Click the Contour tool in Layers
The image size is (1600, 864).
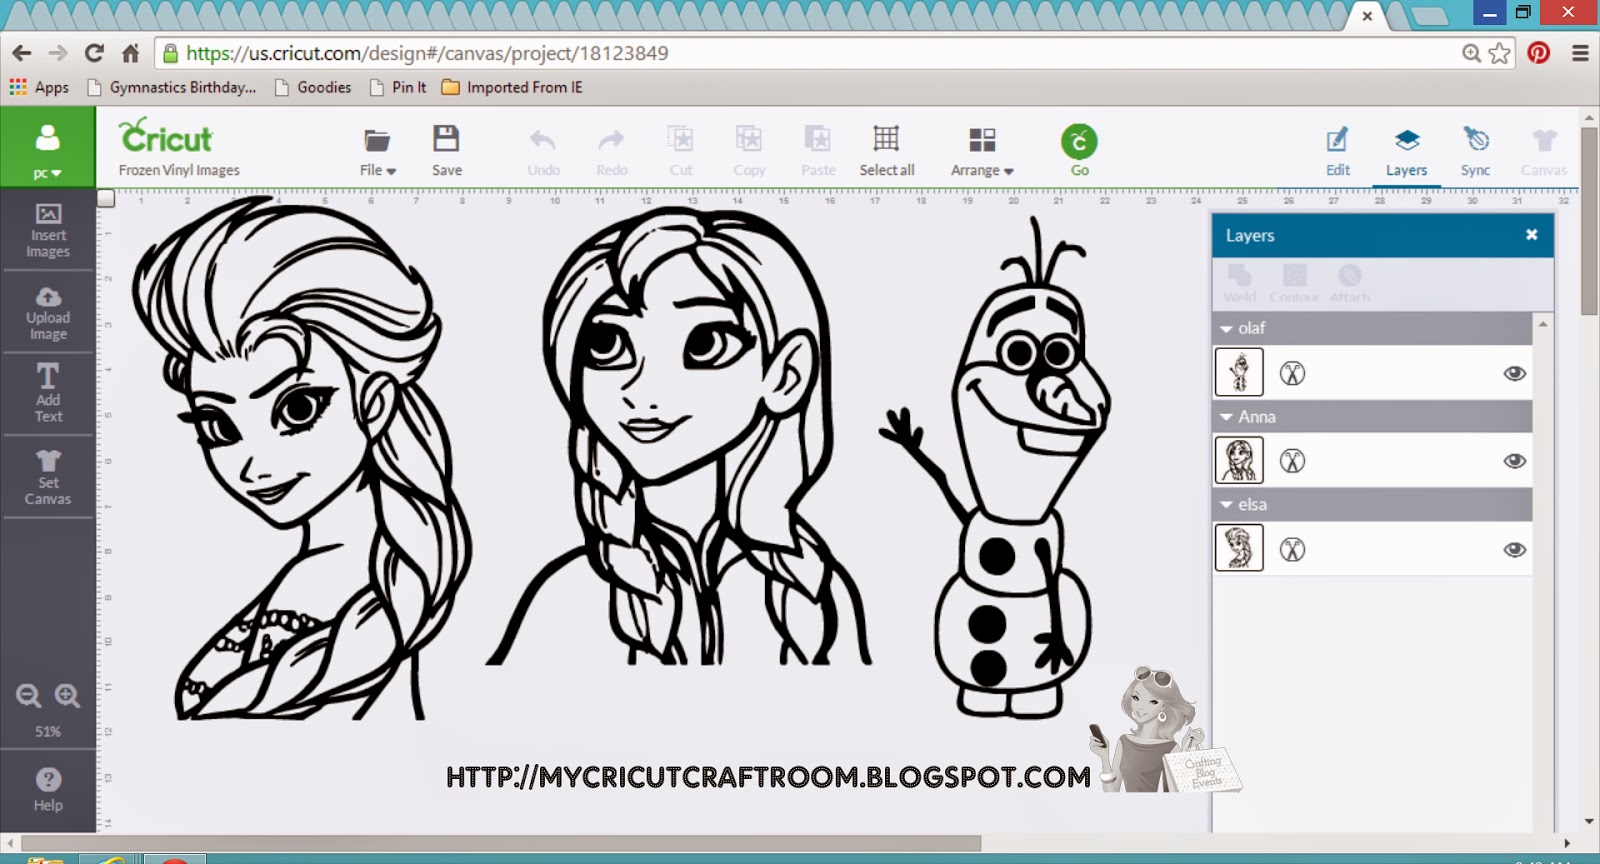(x=1294, y=283)
